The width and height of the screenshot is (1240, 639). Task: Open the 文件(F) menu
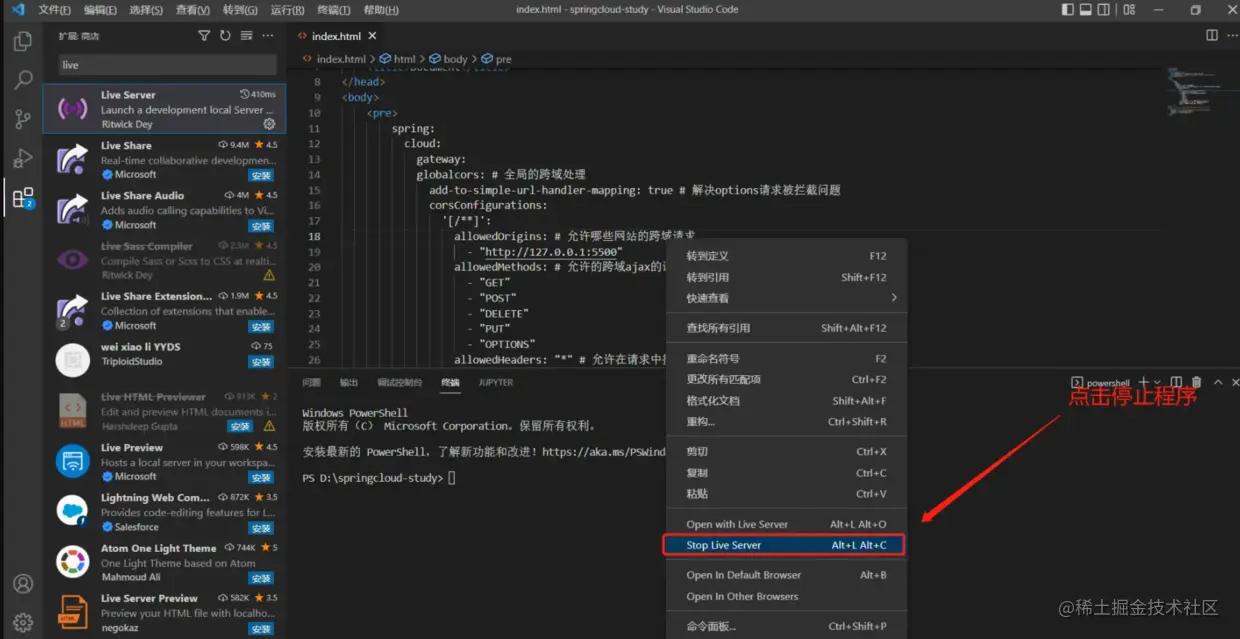click(54, 10)
